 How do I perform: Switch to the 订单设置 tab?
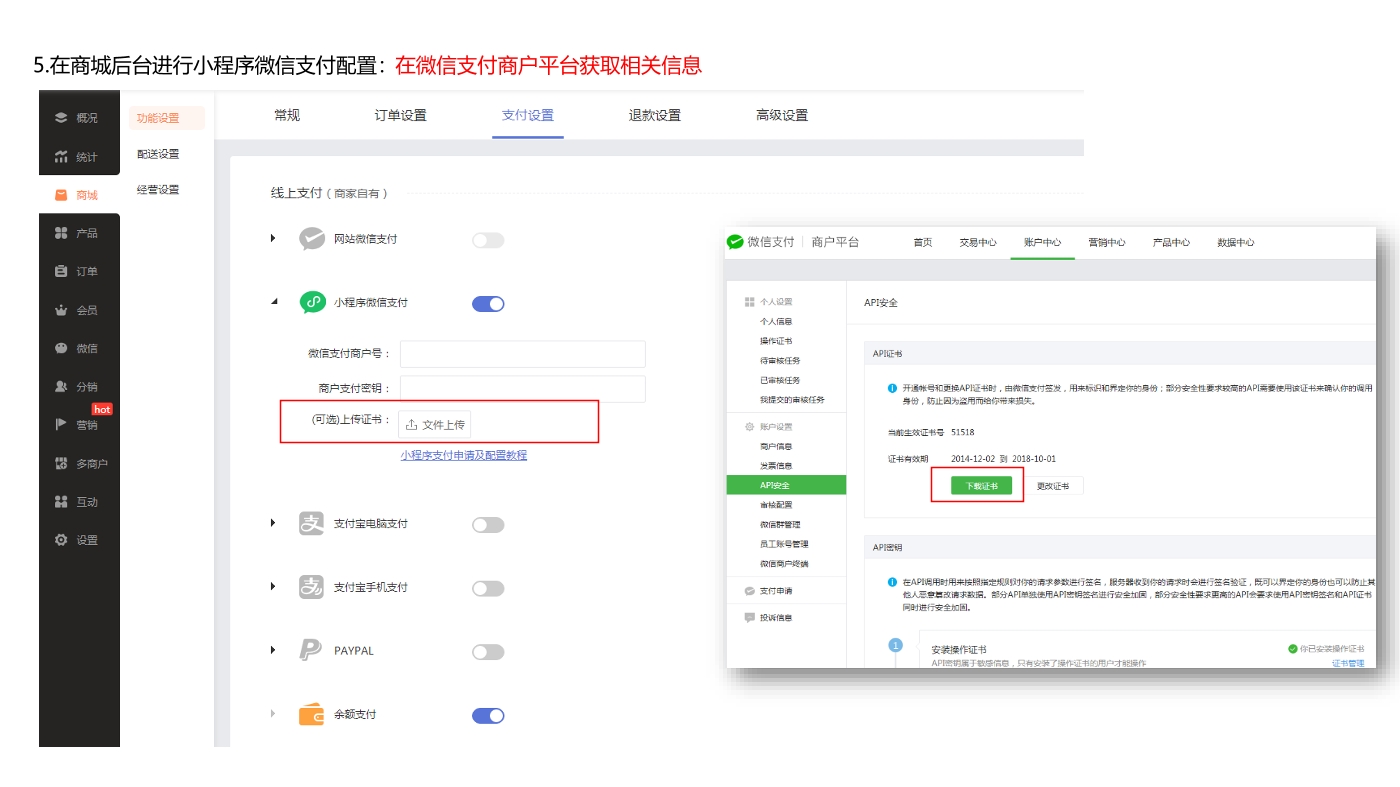401,115
